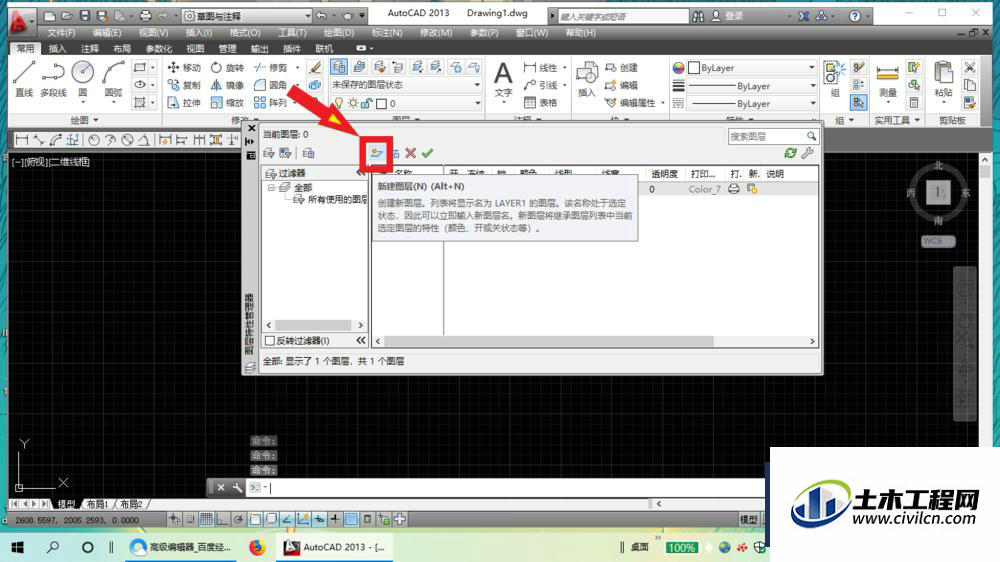Open the 未保存的图层状态 dropdown
Viewport: 1000px width, 562px height.
click(x=406, y=85)
